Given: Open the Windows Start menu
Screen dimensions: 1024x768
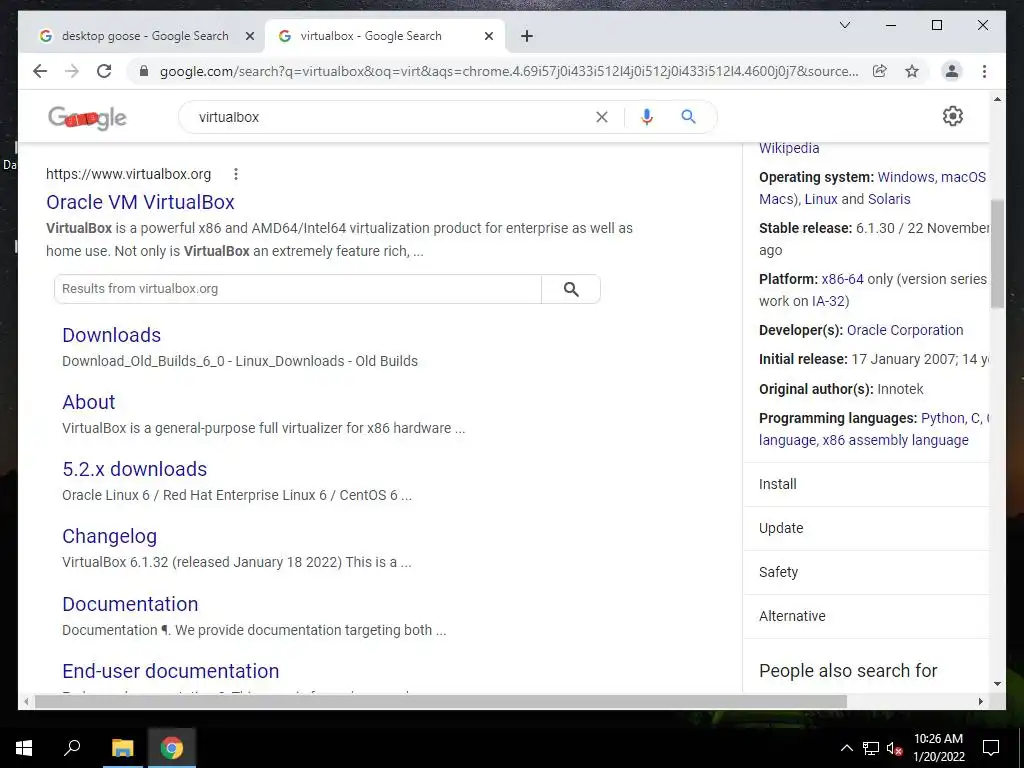Looking at the screenshot, I should (x=24, y=748).
